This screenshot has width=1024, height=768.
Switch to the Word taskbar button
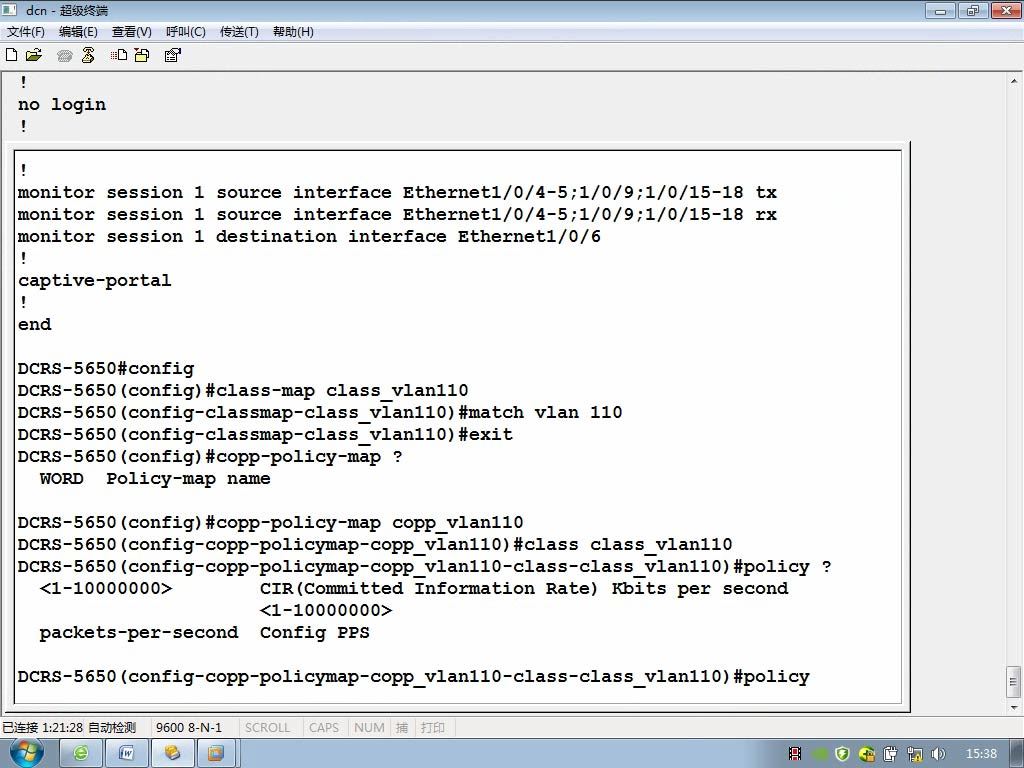point(127,754)
